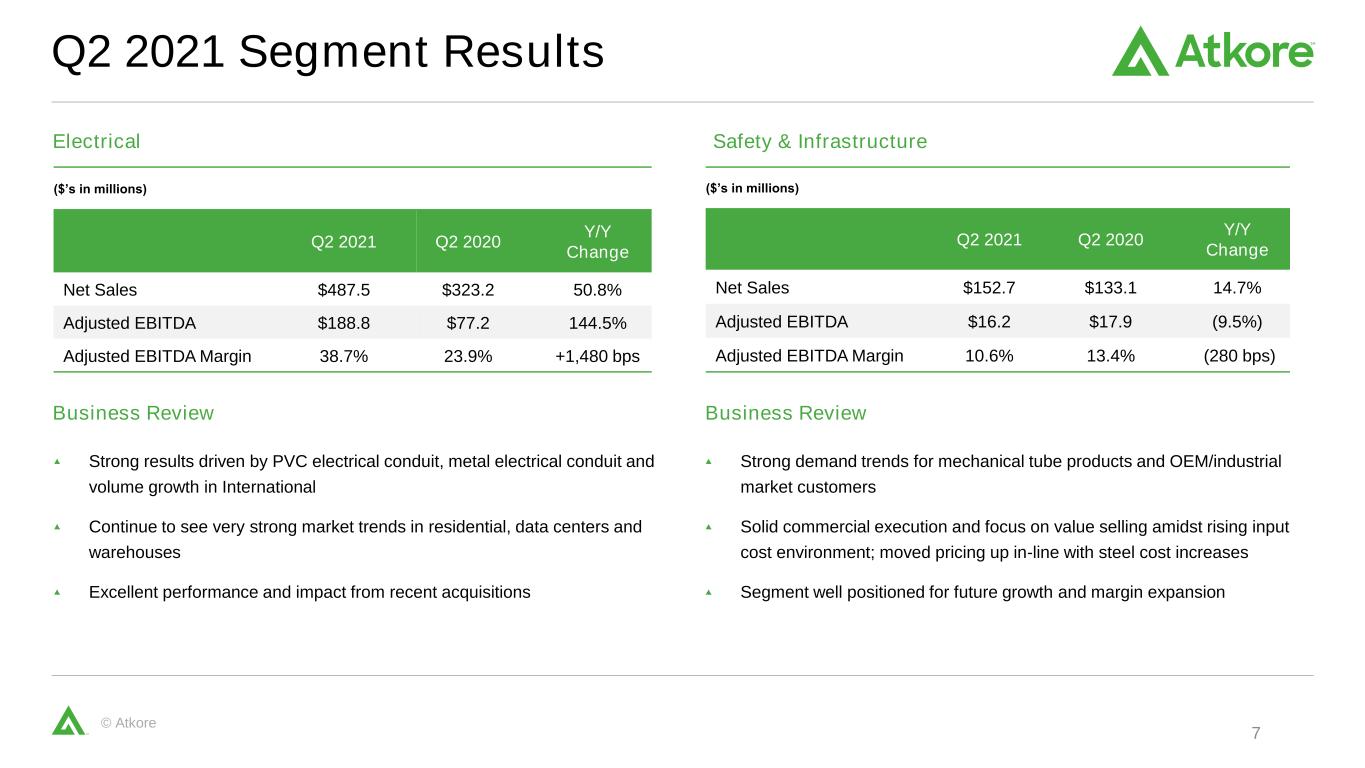The height and width of the screenshot is (768, 1365).
Task: Click 'Y/Y Change' header in Safety & Infrastructure table
Action: pos(1237,240)
